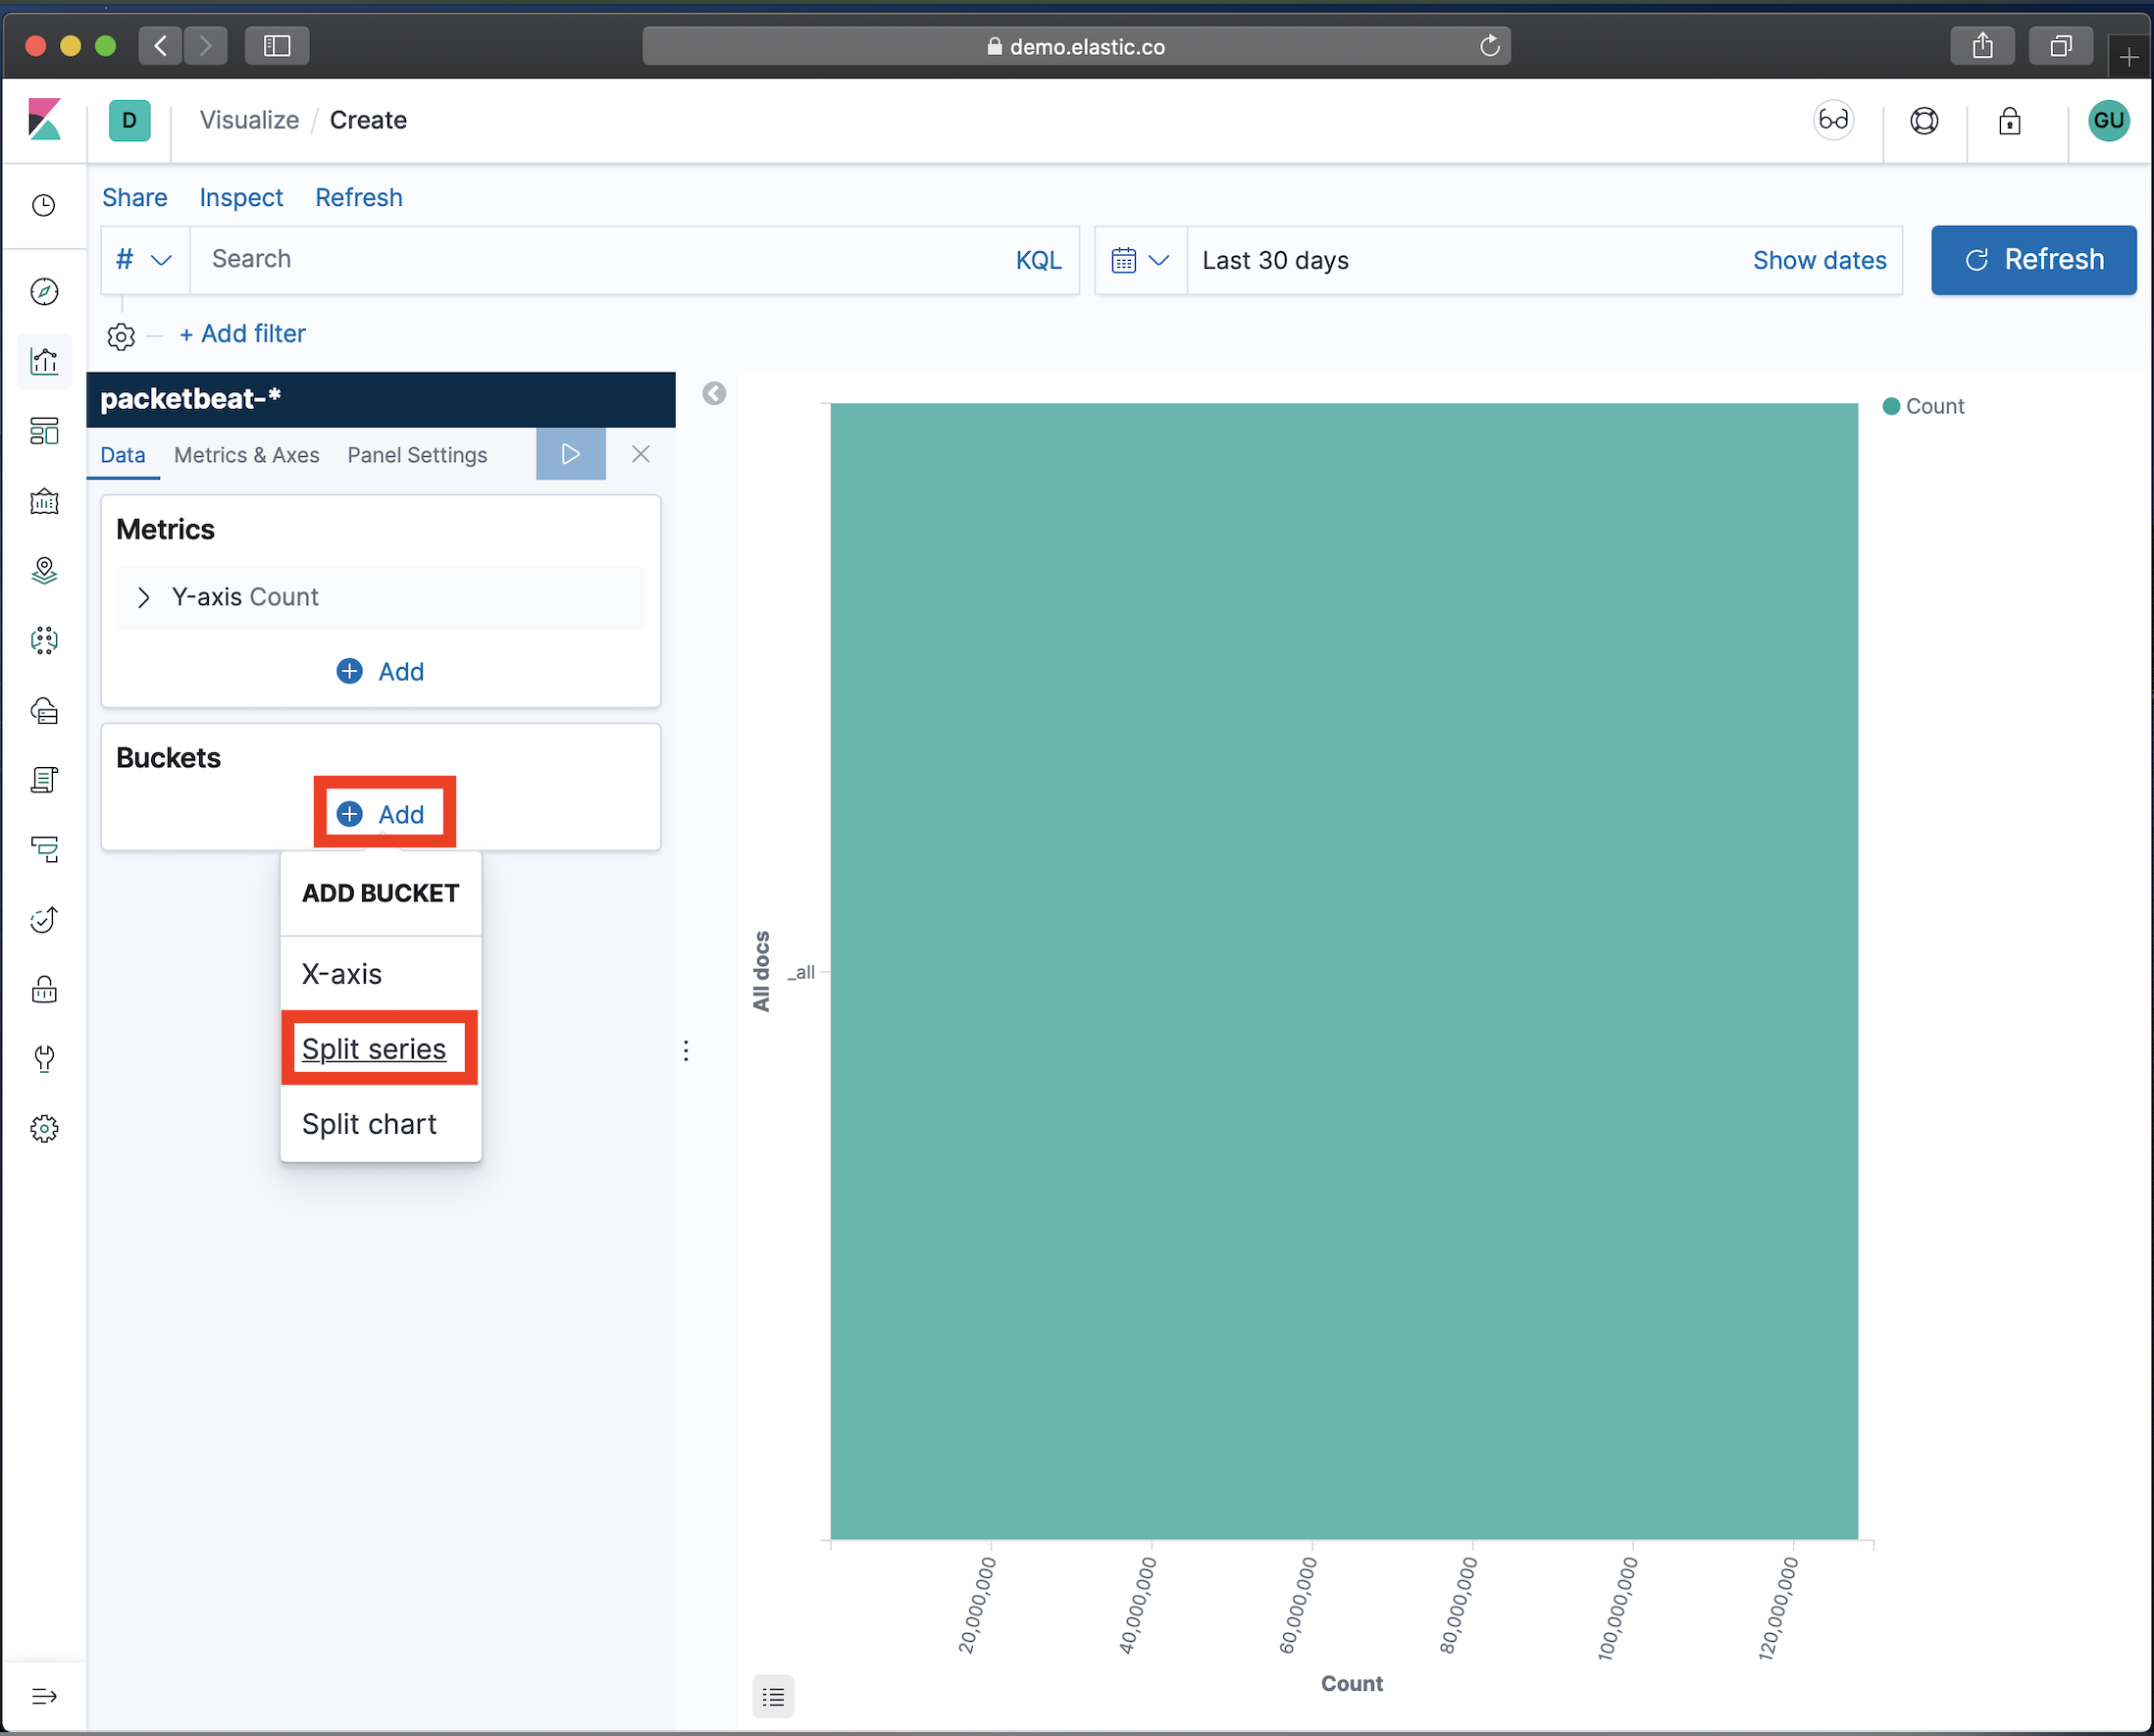The image size is (2154, 1736).
Task: Open Management from the sidebar gear icon
Action: 44,1128
